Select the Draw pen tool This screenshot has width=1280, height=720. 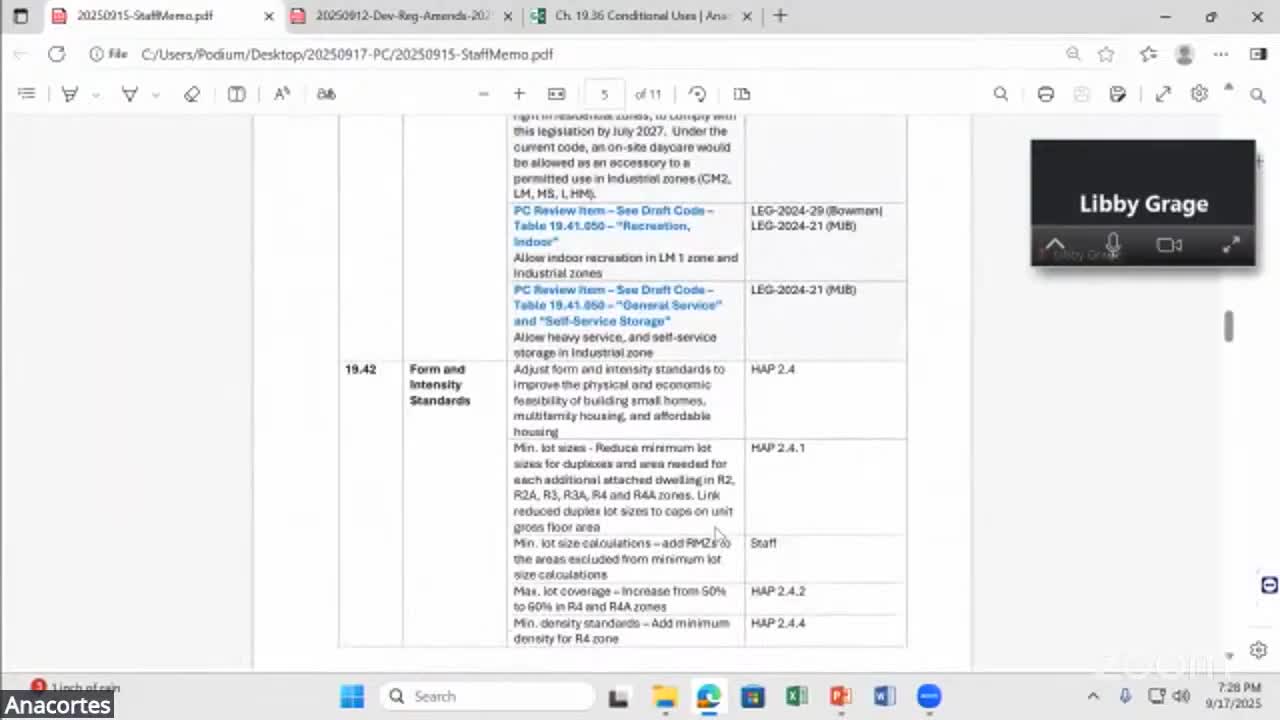coord(70,94)
